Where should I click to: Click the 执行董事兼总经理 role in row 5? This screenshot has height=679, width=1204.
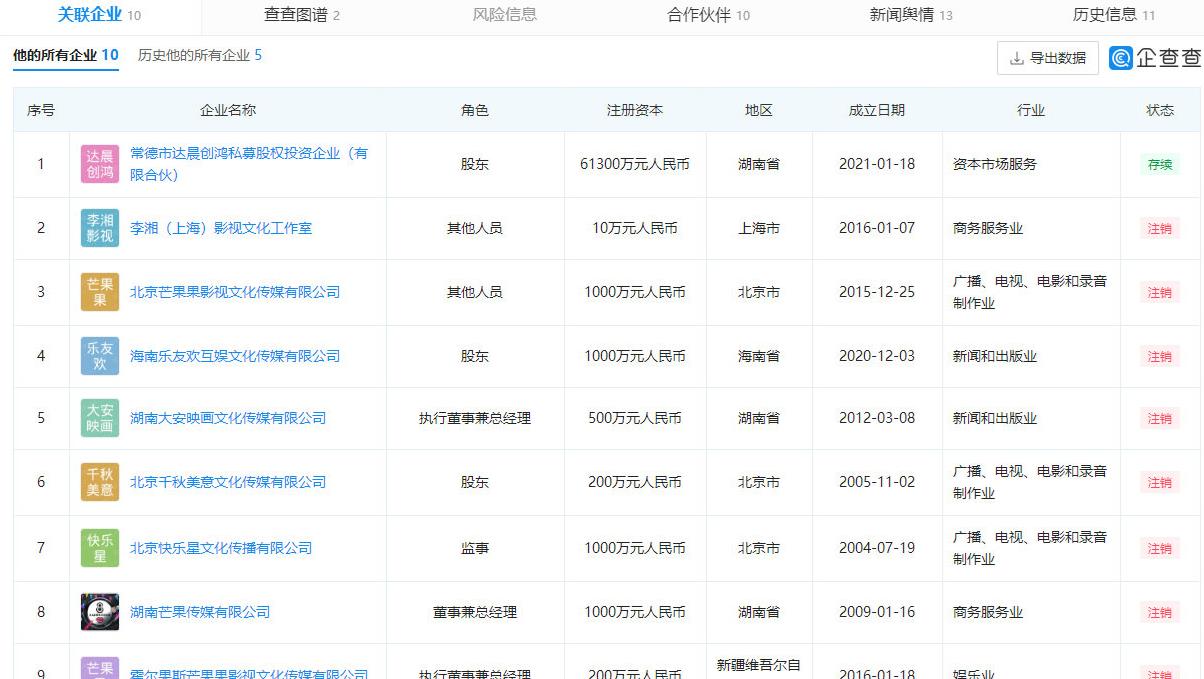pyautogui.click(x=475, y=418)
